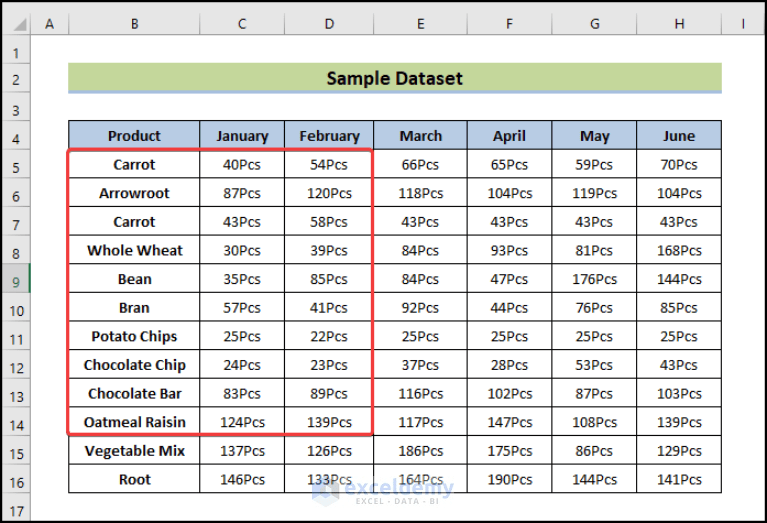Click the May header cell
This screenshot has width=767, height=523.
coord(594,136)
